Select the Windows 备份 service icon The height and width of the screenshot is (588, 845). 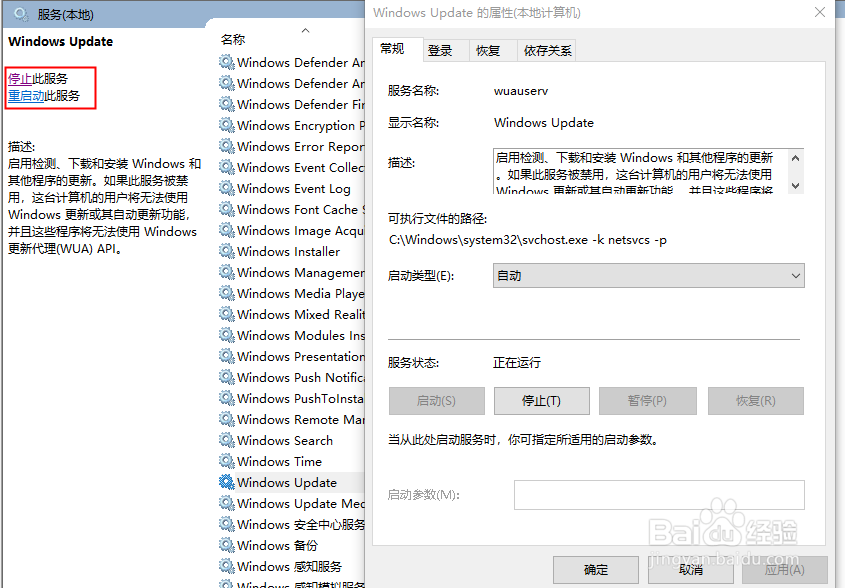click(228, 545)
